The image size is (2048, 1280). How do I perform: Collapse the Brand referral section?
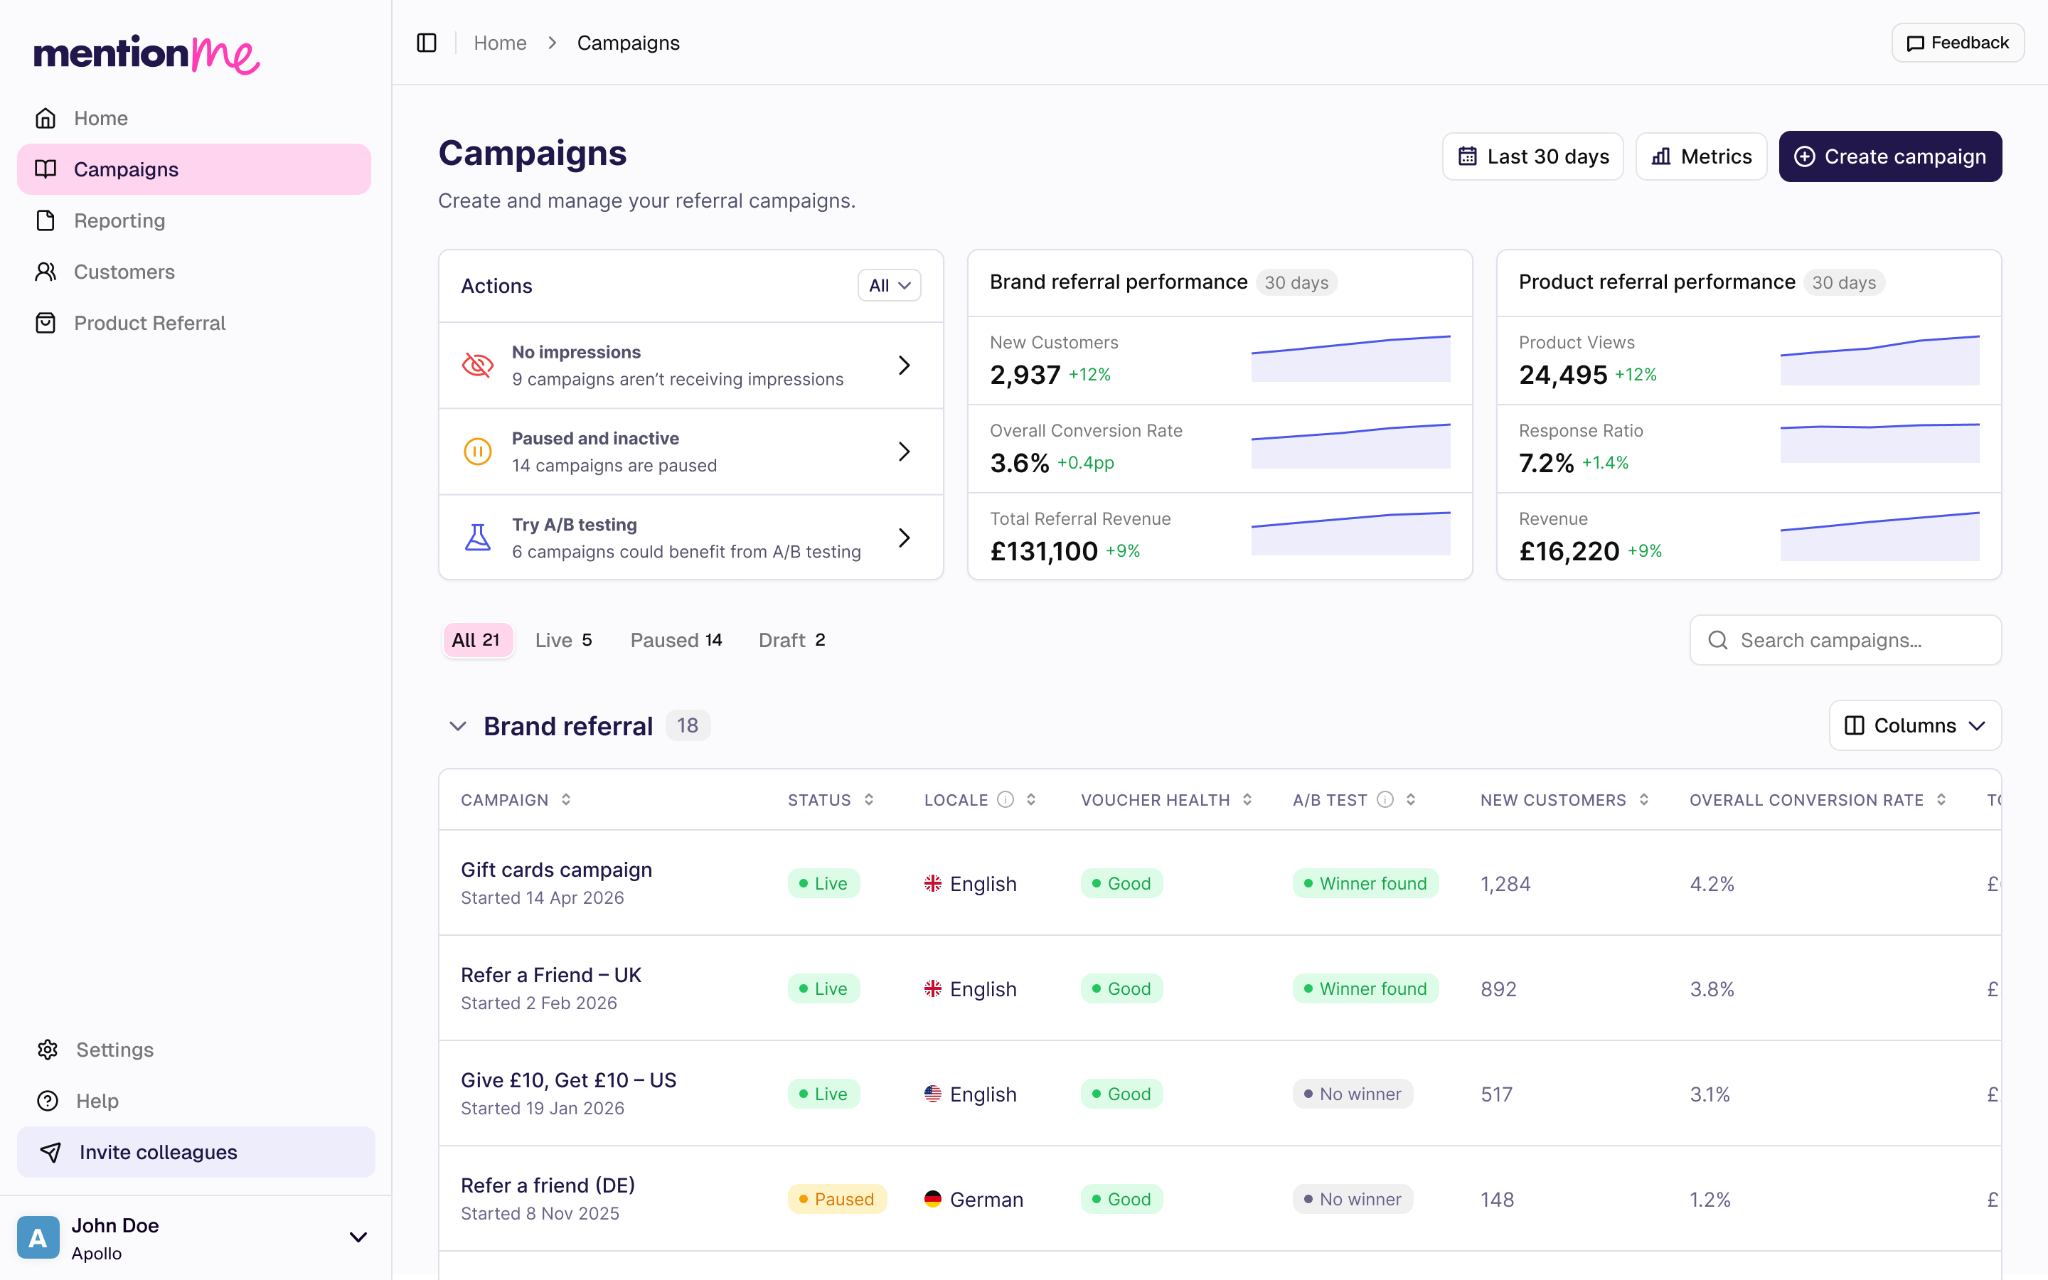458,726
